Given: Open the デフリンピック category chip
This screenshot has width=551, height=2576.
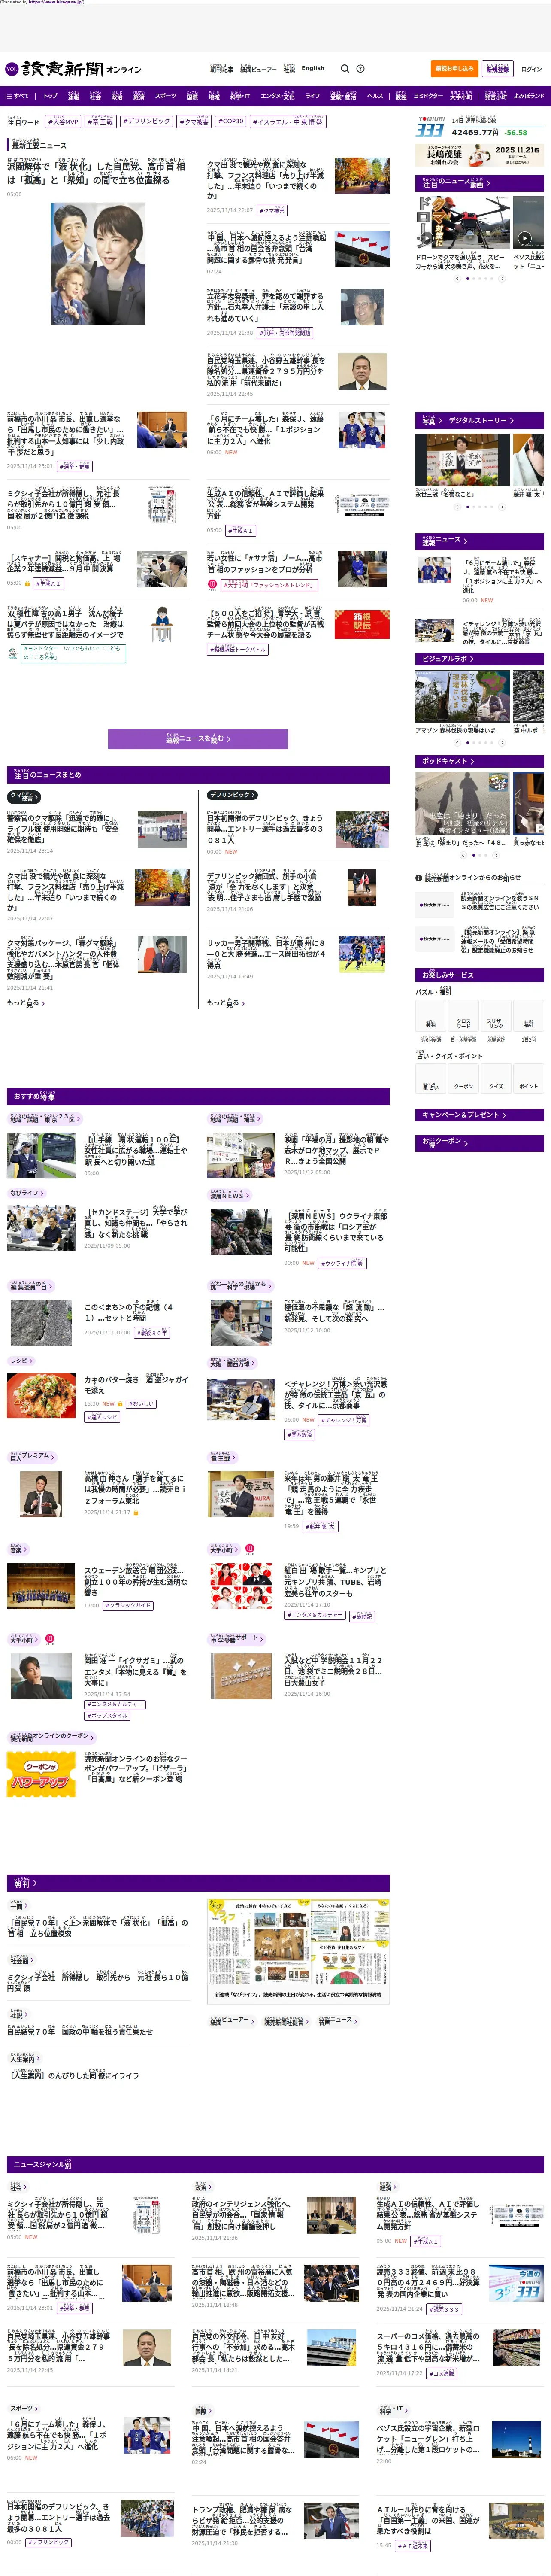Looking at the screenshot, I should 232,795.
